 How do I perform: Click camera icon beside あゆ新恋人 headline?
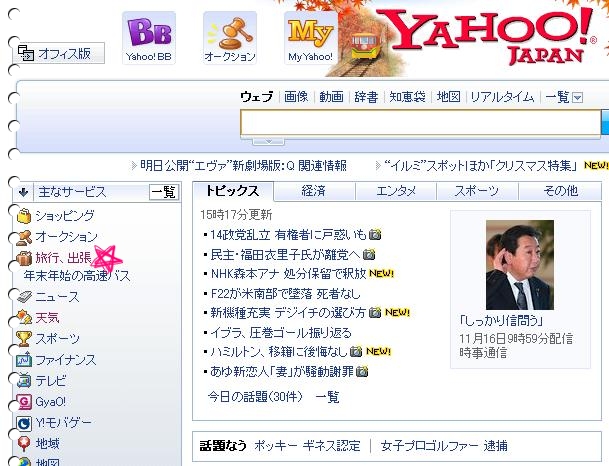[362, 372]
